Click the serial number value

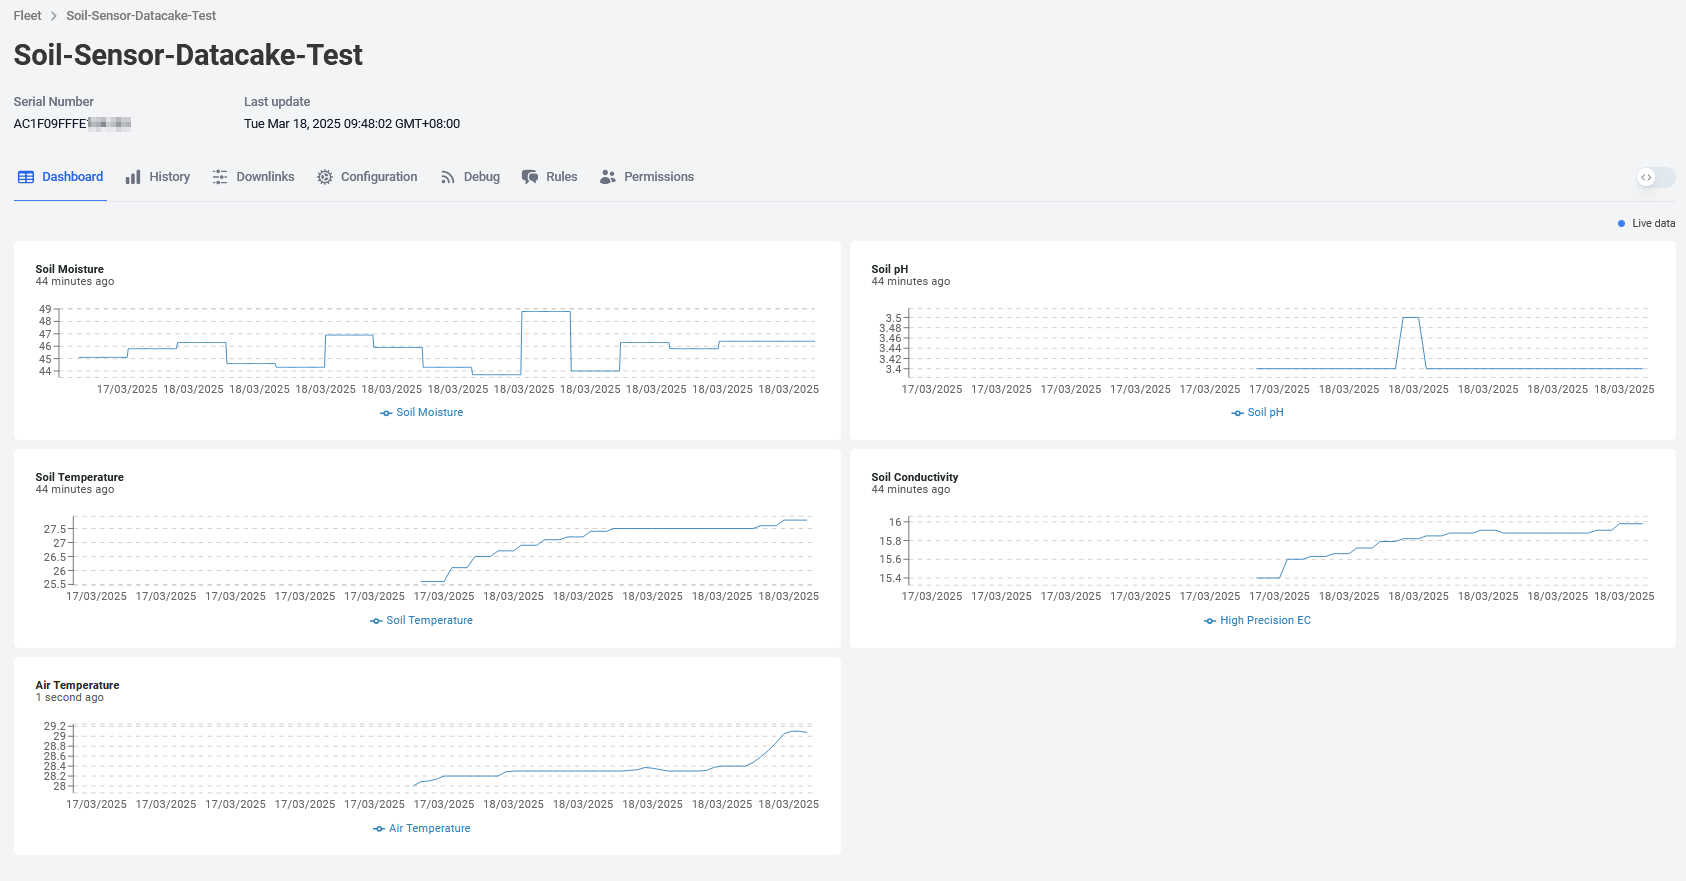[x=72, y=124]
